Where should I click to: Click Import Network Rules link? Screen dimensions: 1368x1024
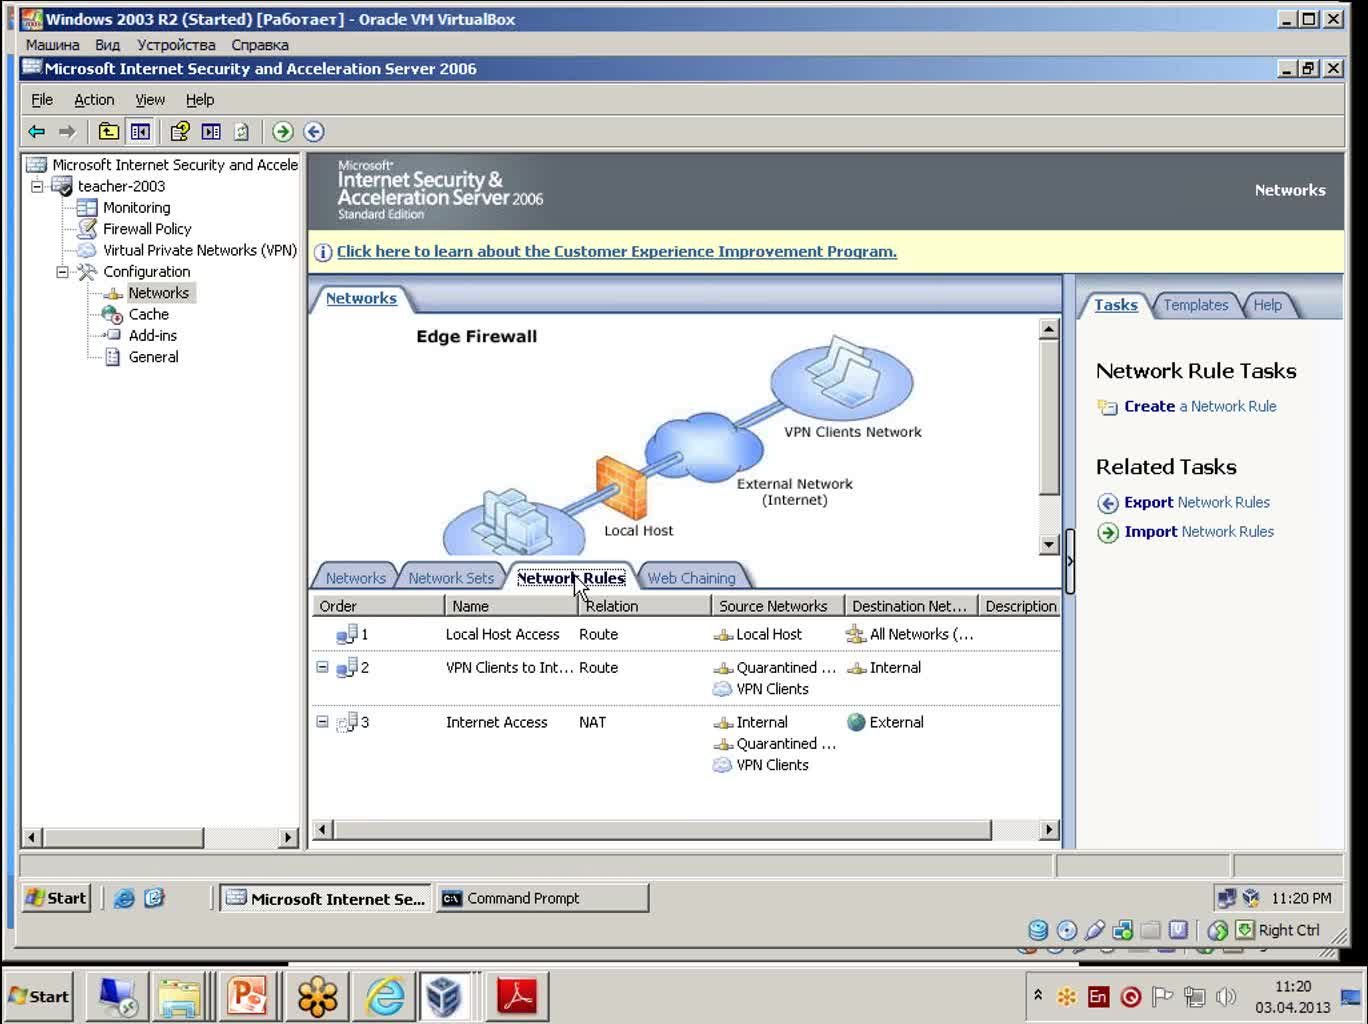click(1199, 531)
